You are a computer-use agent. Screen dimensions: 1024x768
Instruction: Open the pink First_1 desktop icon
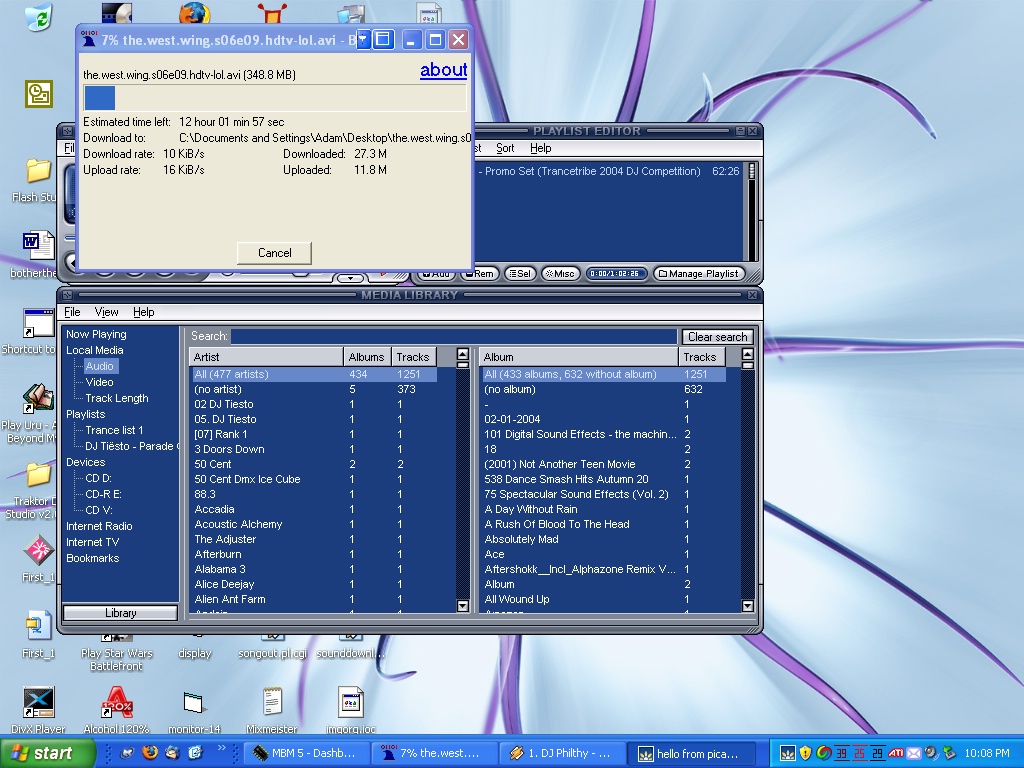point(39,550)
